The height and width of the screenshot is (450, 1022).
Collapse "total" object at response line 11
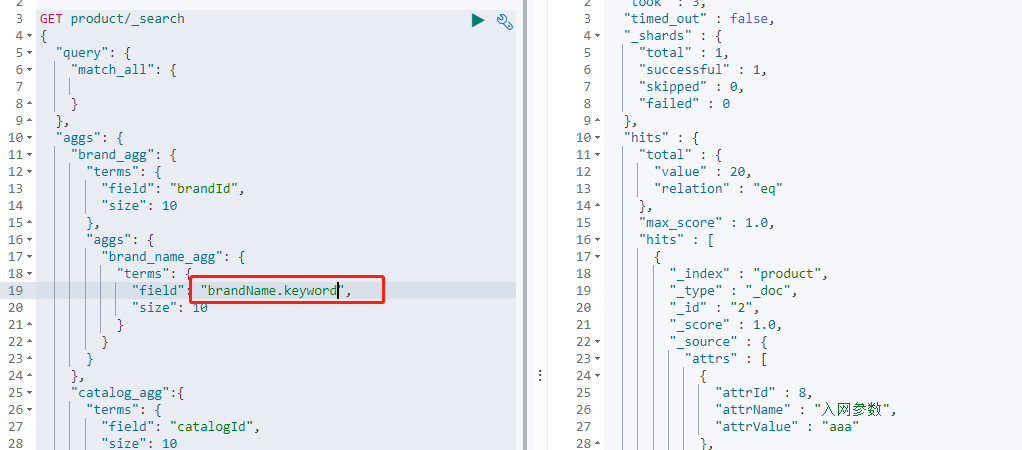coord(598,155)
